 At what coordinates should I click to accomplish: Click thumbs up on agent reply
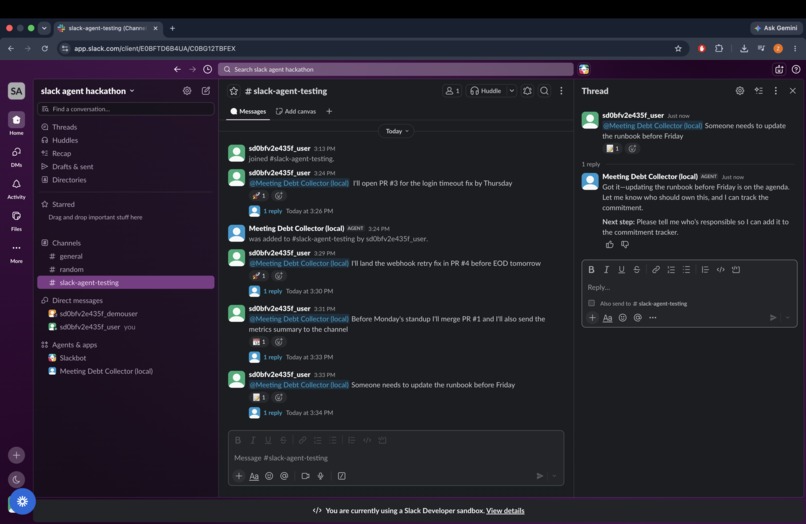[x=609, y=244]
